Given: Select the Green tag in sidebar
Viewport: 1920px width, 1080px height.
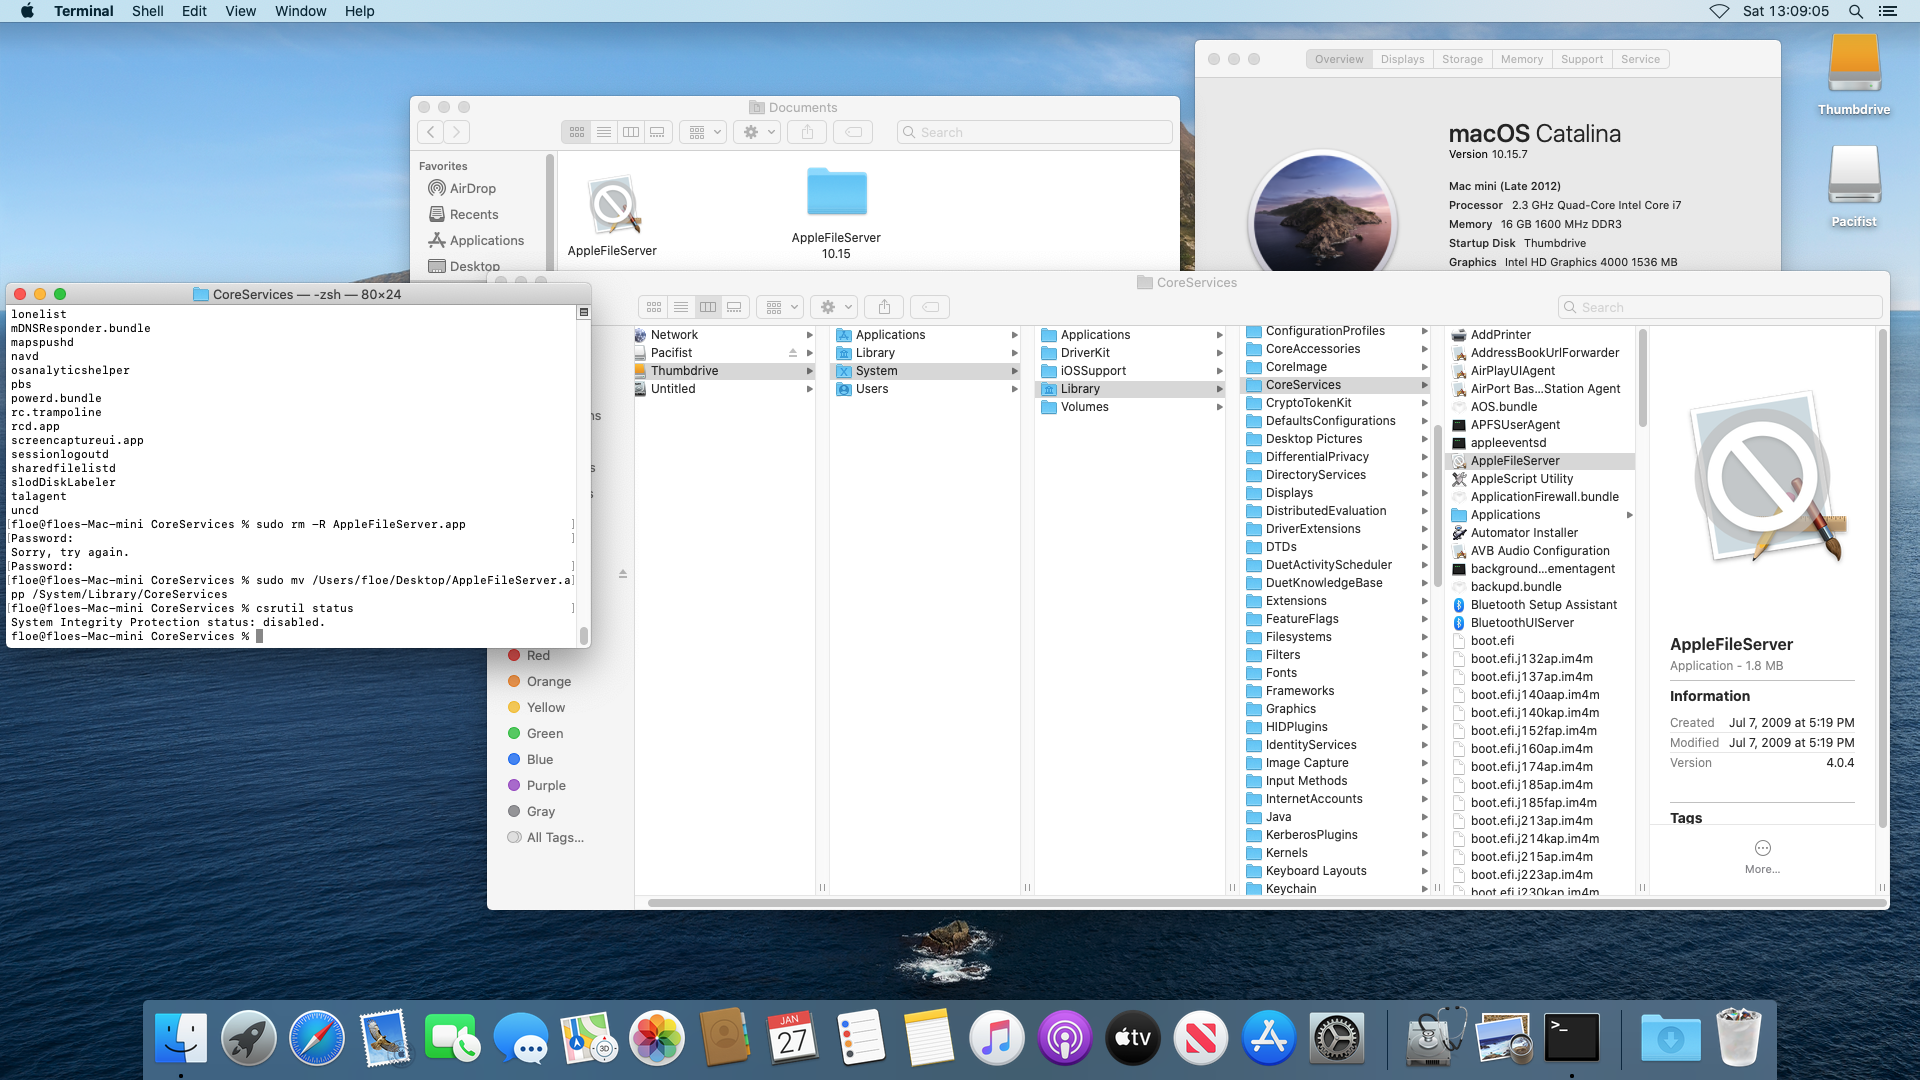Looking at the screenshot, I should (535, 733).
